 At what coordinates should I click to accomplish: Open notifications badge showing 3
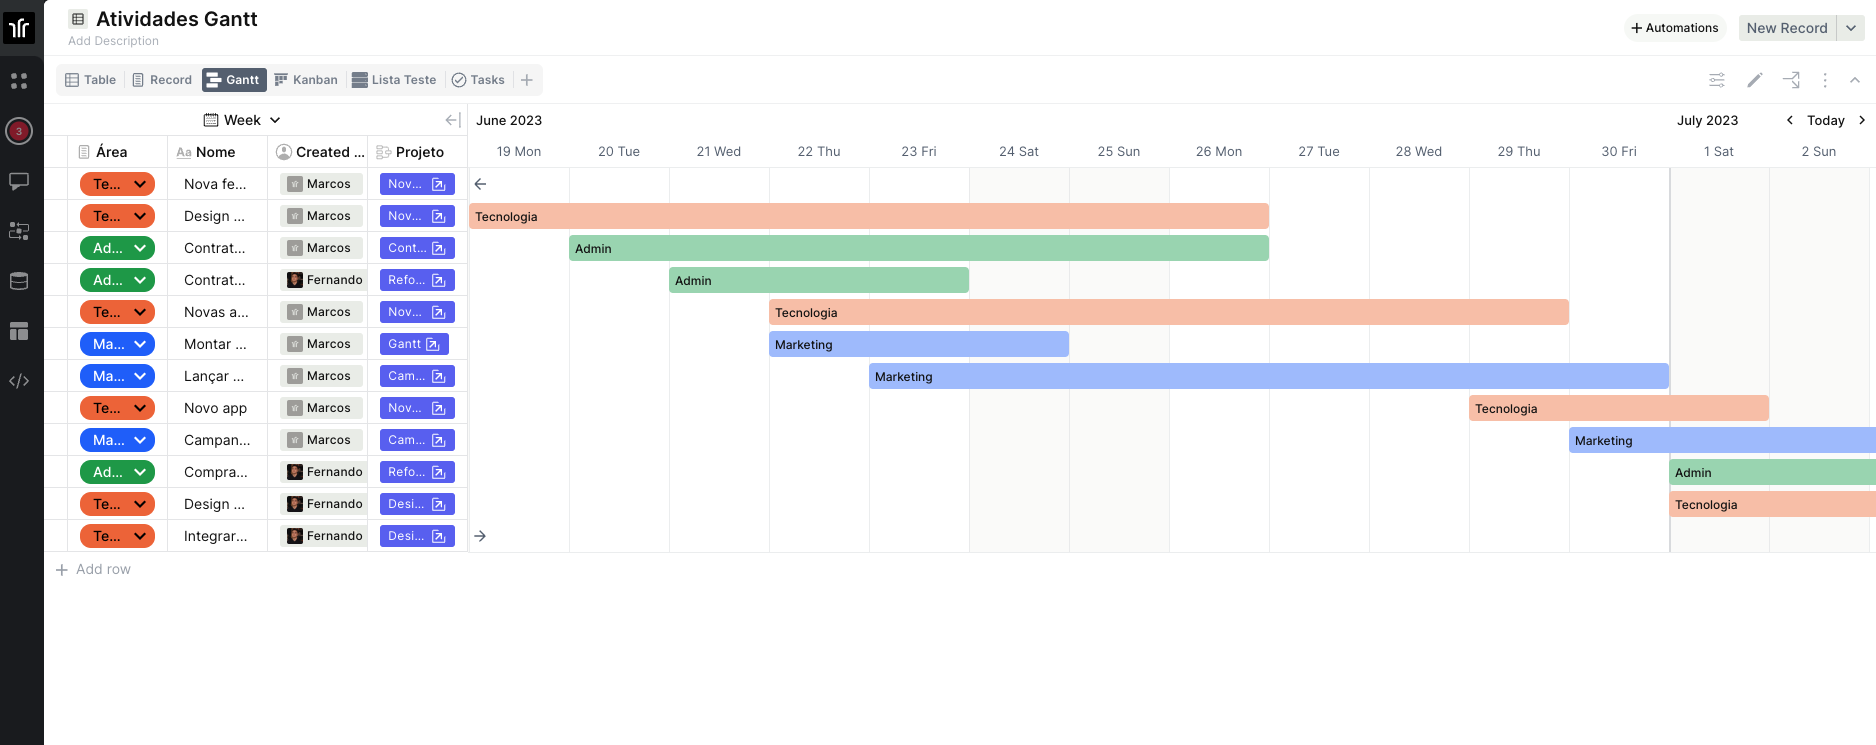coord(19,131)
